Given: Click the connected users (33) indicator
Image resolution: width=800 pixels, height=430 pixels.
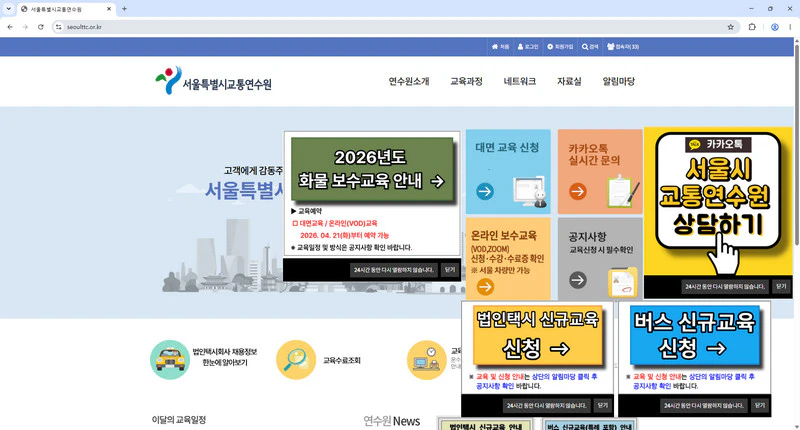Looking at the screenshot, I should (x=623, y=46).
